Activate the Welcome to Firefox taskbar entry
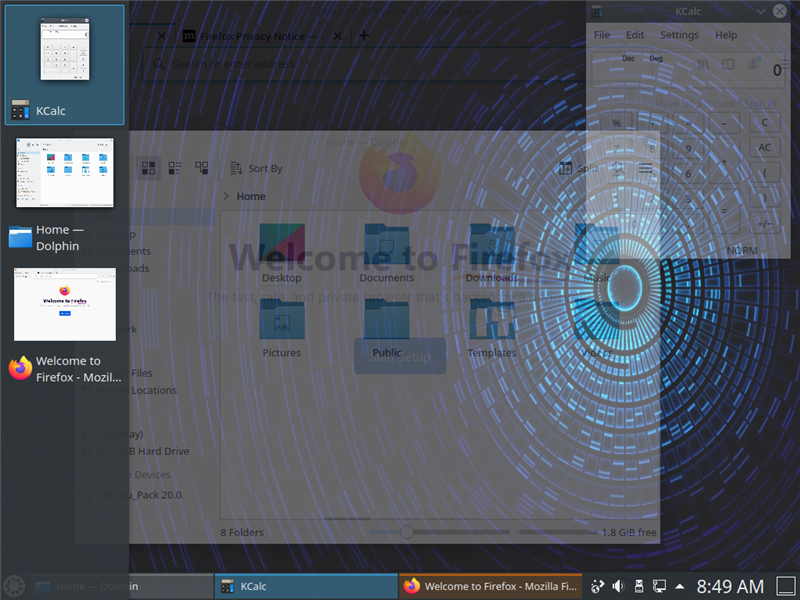 [x=491, y=586]
